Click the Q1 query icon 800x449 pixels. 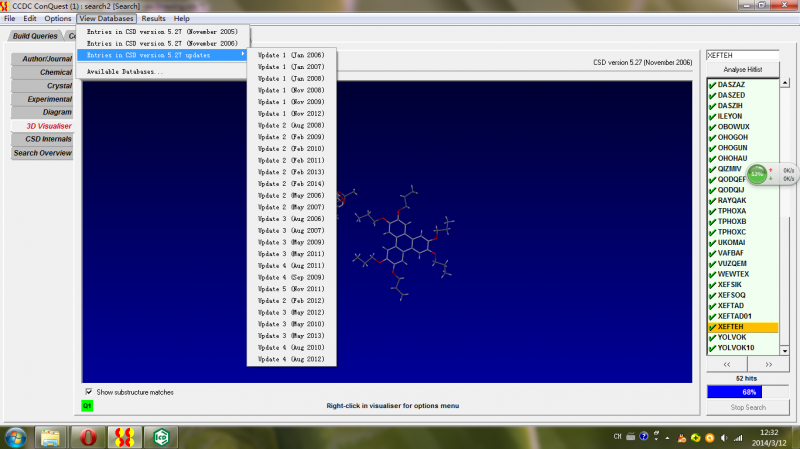tap(87, 406)
